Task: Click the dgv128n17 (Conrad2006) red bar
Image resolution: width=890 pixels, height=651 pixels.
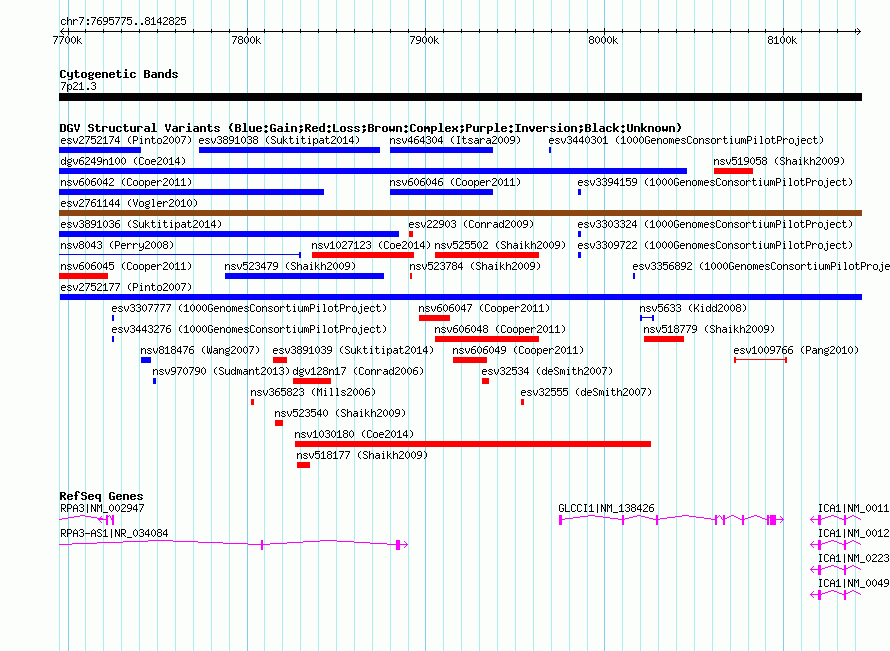Action: click(x=312, y=381)
